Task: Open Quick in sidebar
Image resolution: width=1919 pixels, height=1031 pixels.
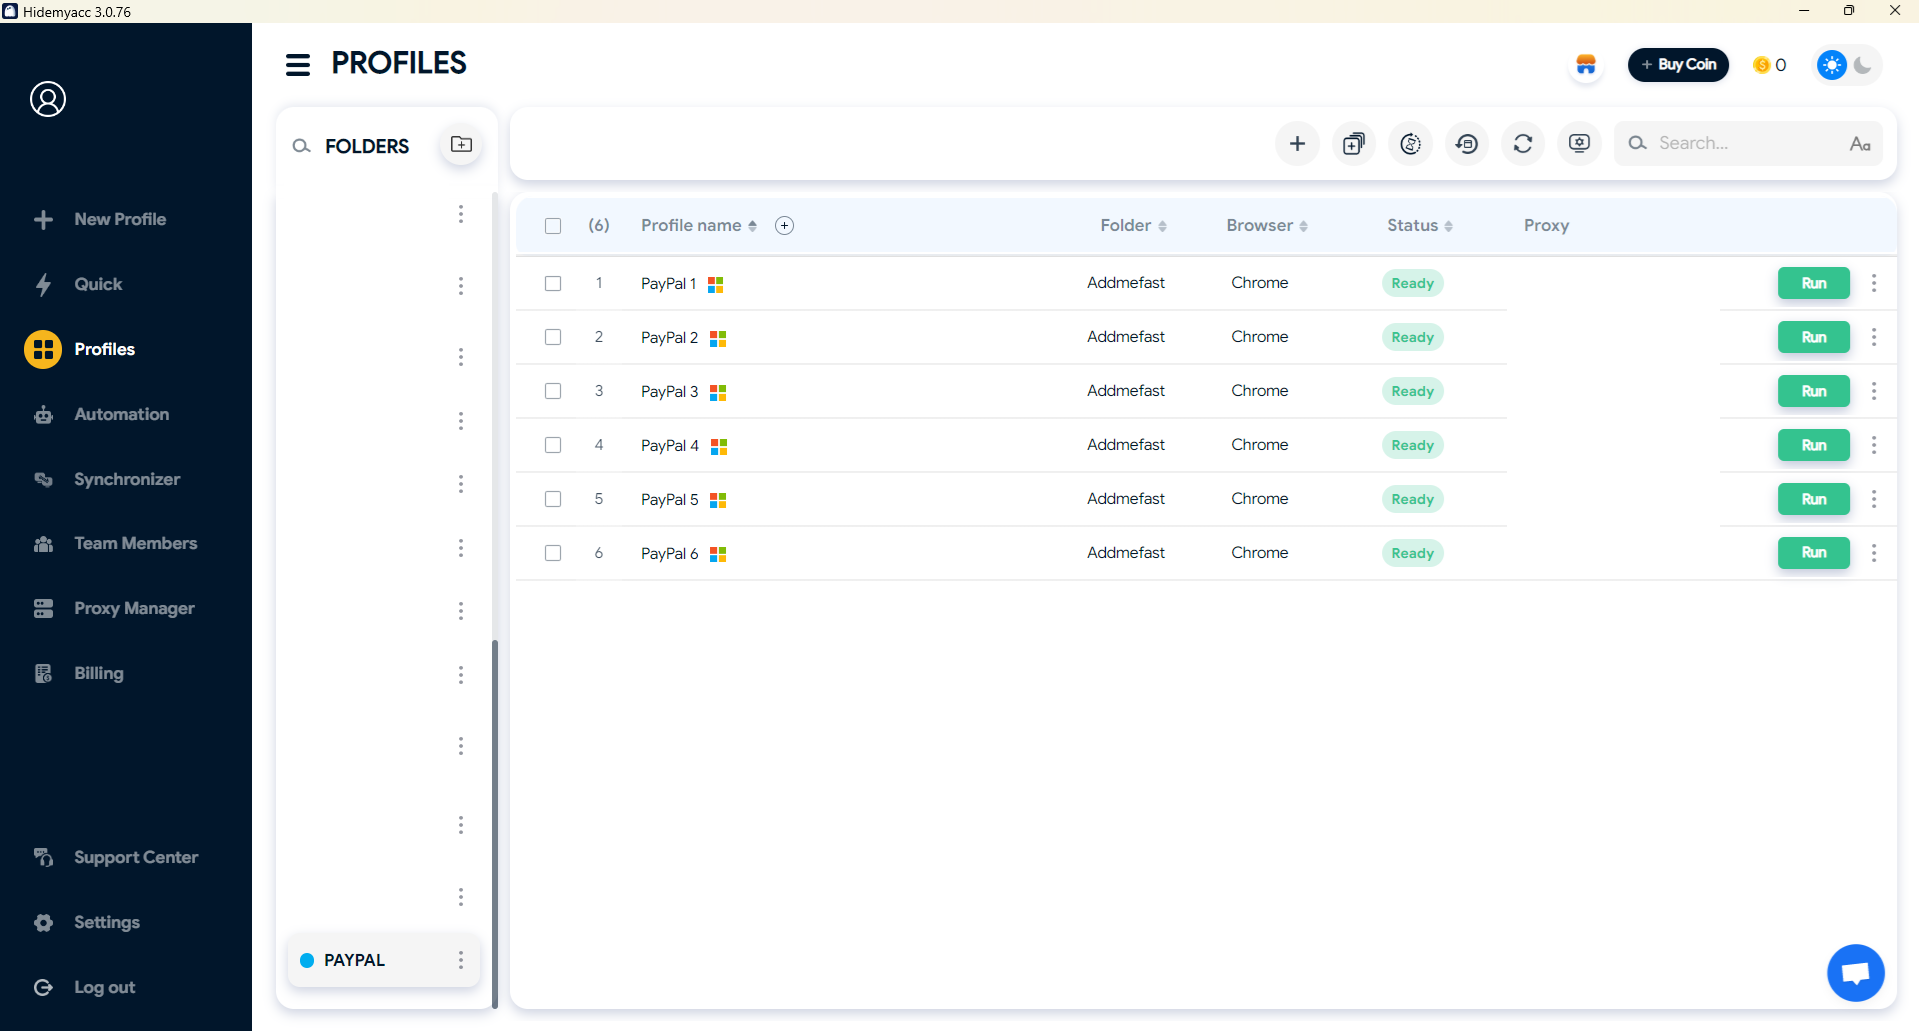Action: point(78,284)
